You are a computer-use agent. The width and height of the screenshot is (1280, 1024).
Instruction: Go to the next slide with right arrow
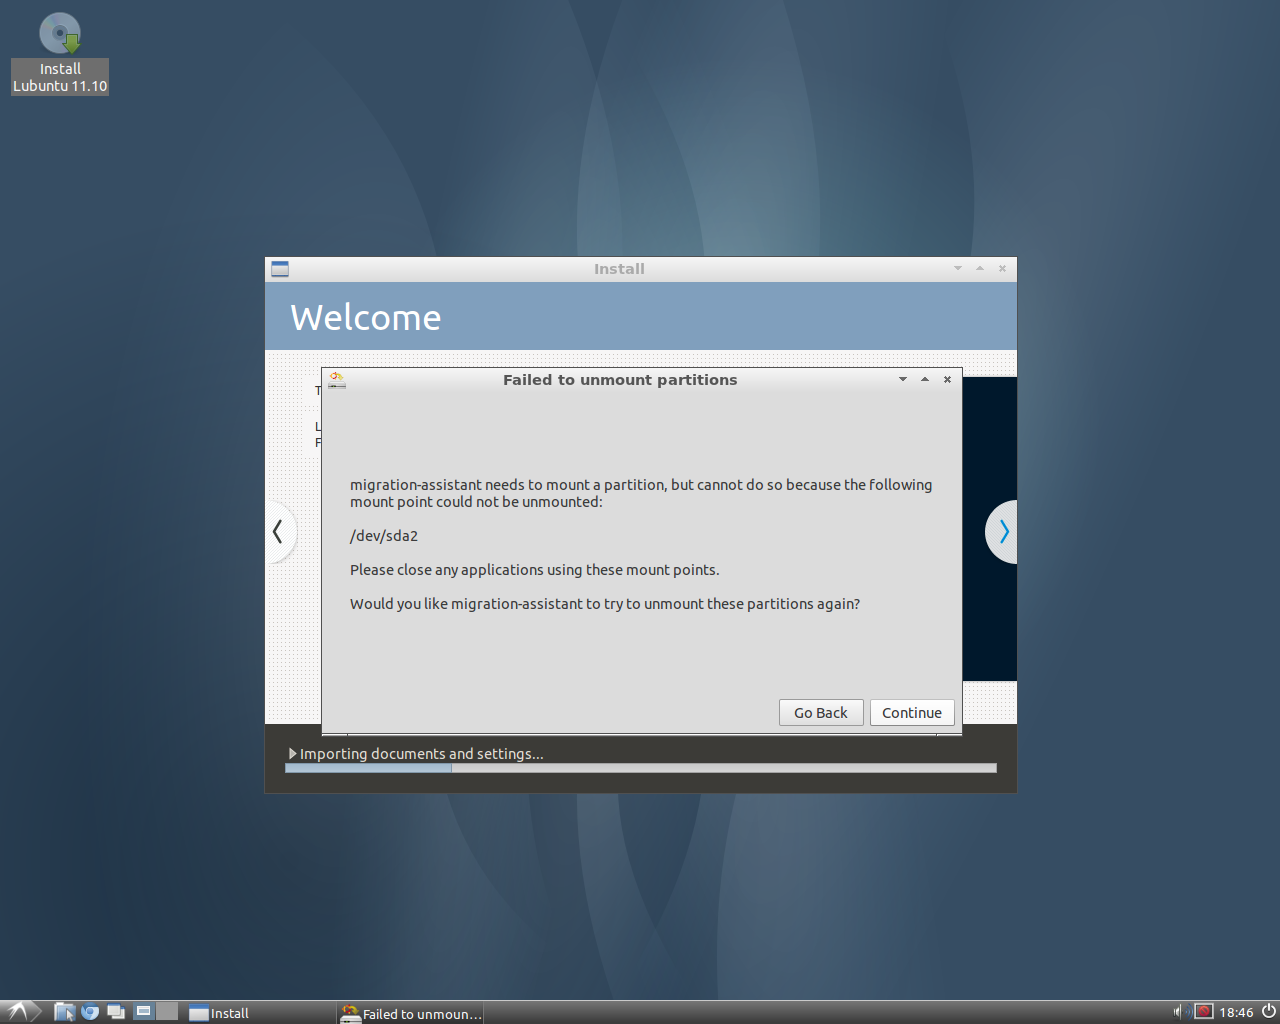(x=1003, y=532)
